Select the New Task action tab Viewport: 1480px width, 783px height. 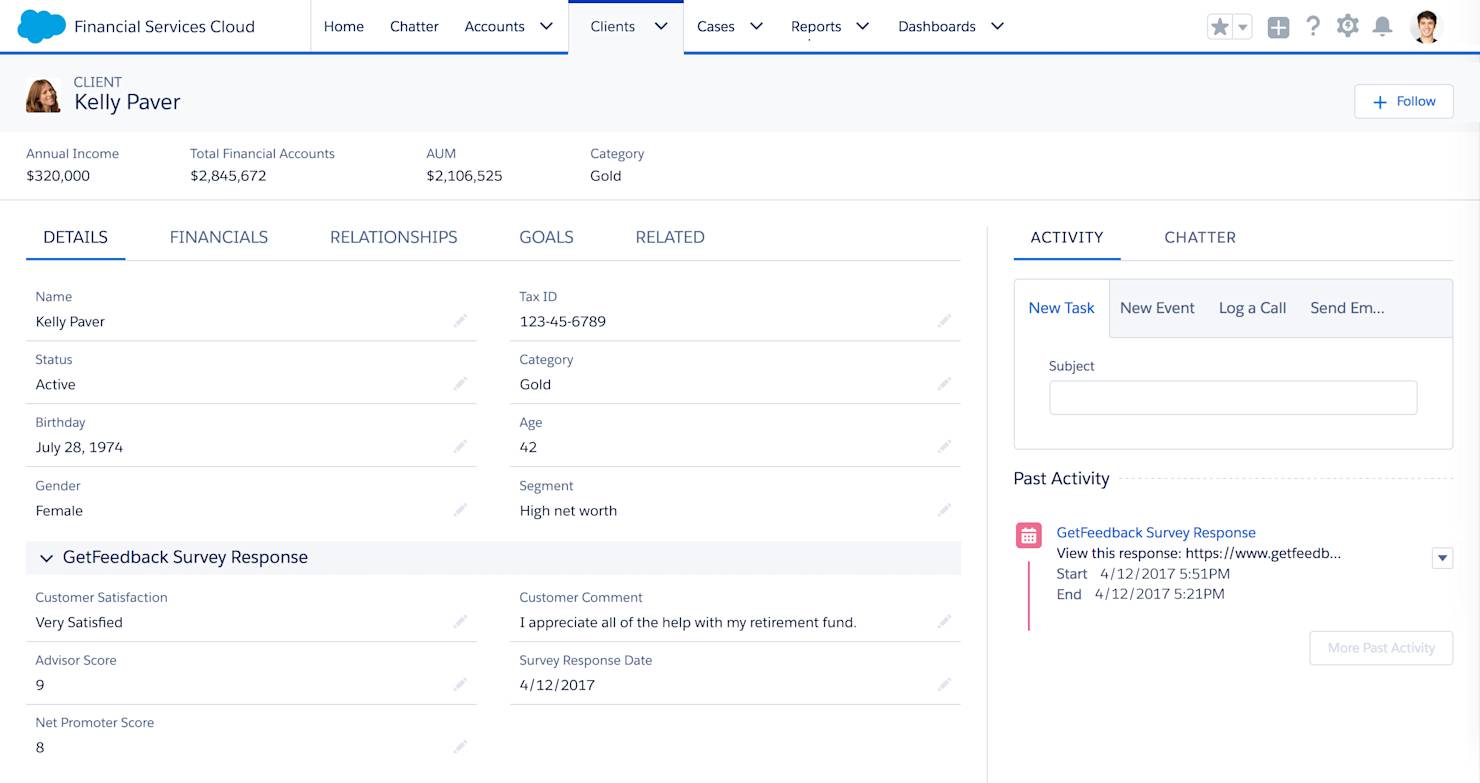click(1062, 308)
